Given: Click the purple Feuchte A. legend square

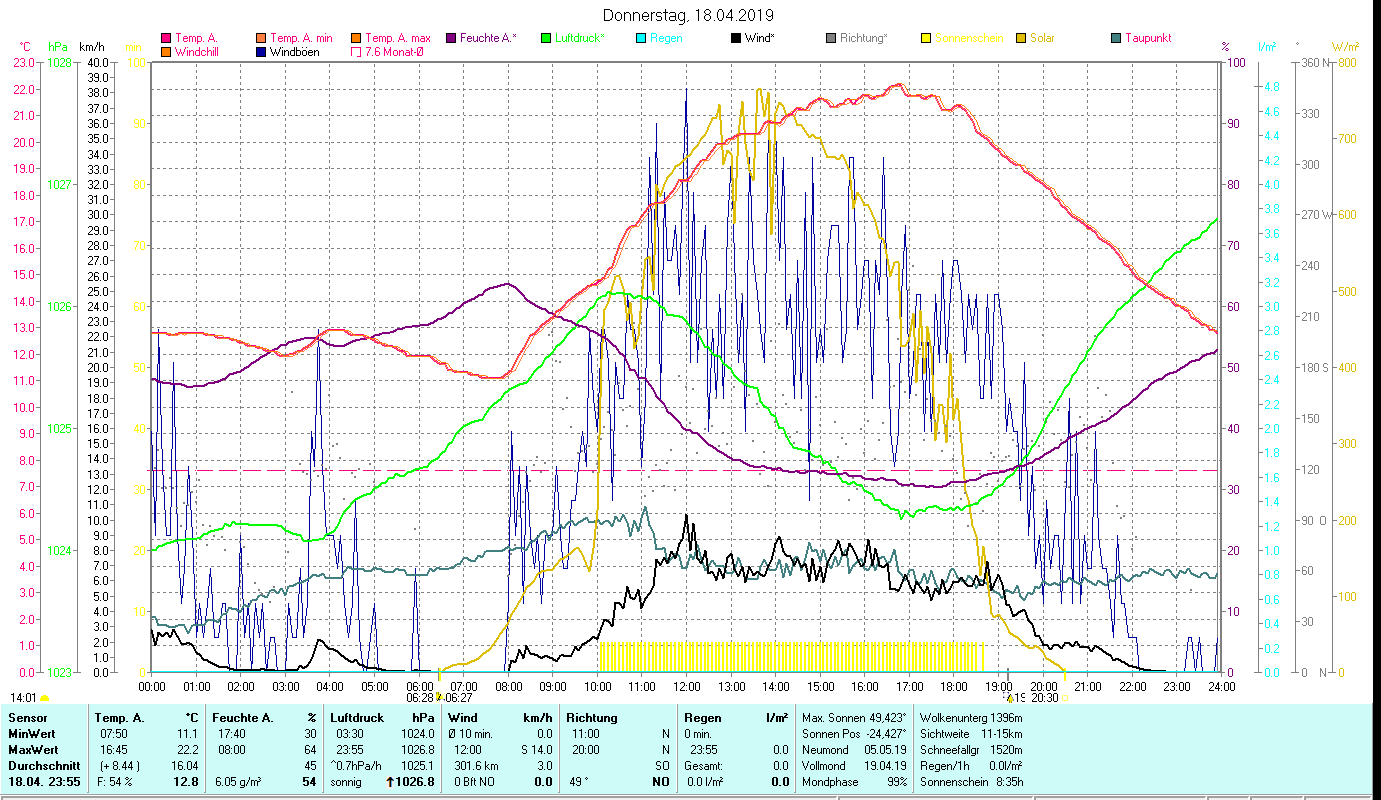Looking at the screenshot, I should [451, 39].
